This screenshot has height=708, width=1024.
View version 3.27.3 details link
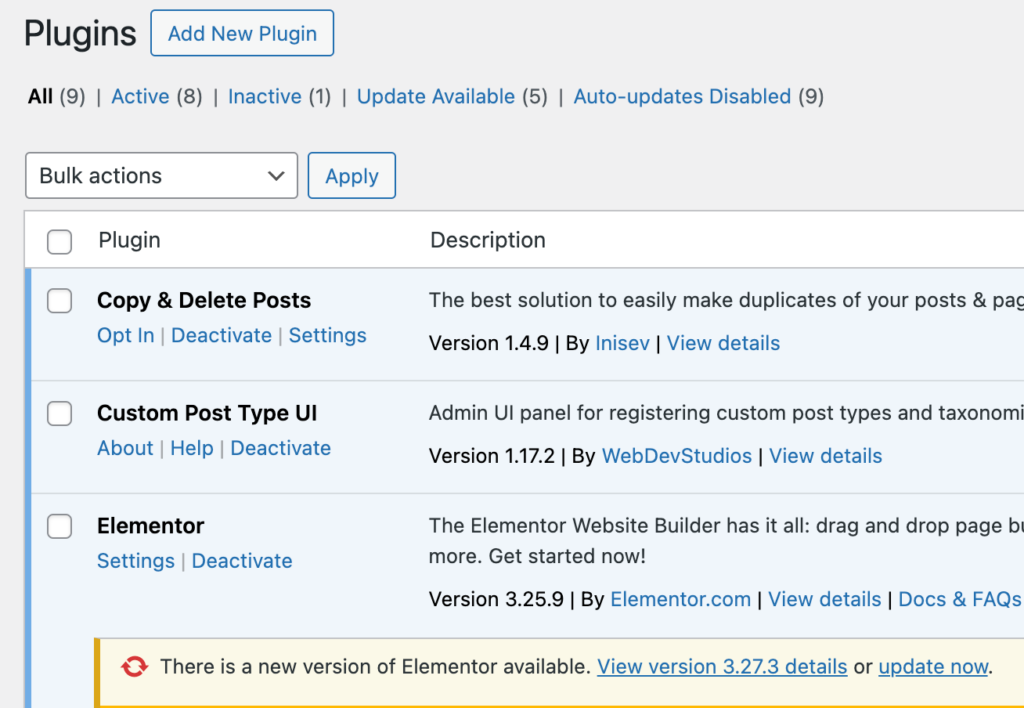(x=722, y=667)
